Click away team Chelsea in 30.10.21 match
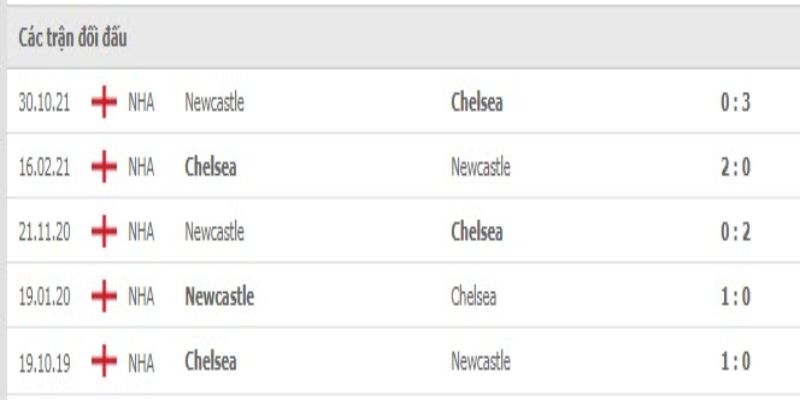 (477, 102)
